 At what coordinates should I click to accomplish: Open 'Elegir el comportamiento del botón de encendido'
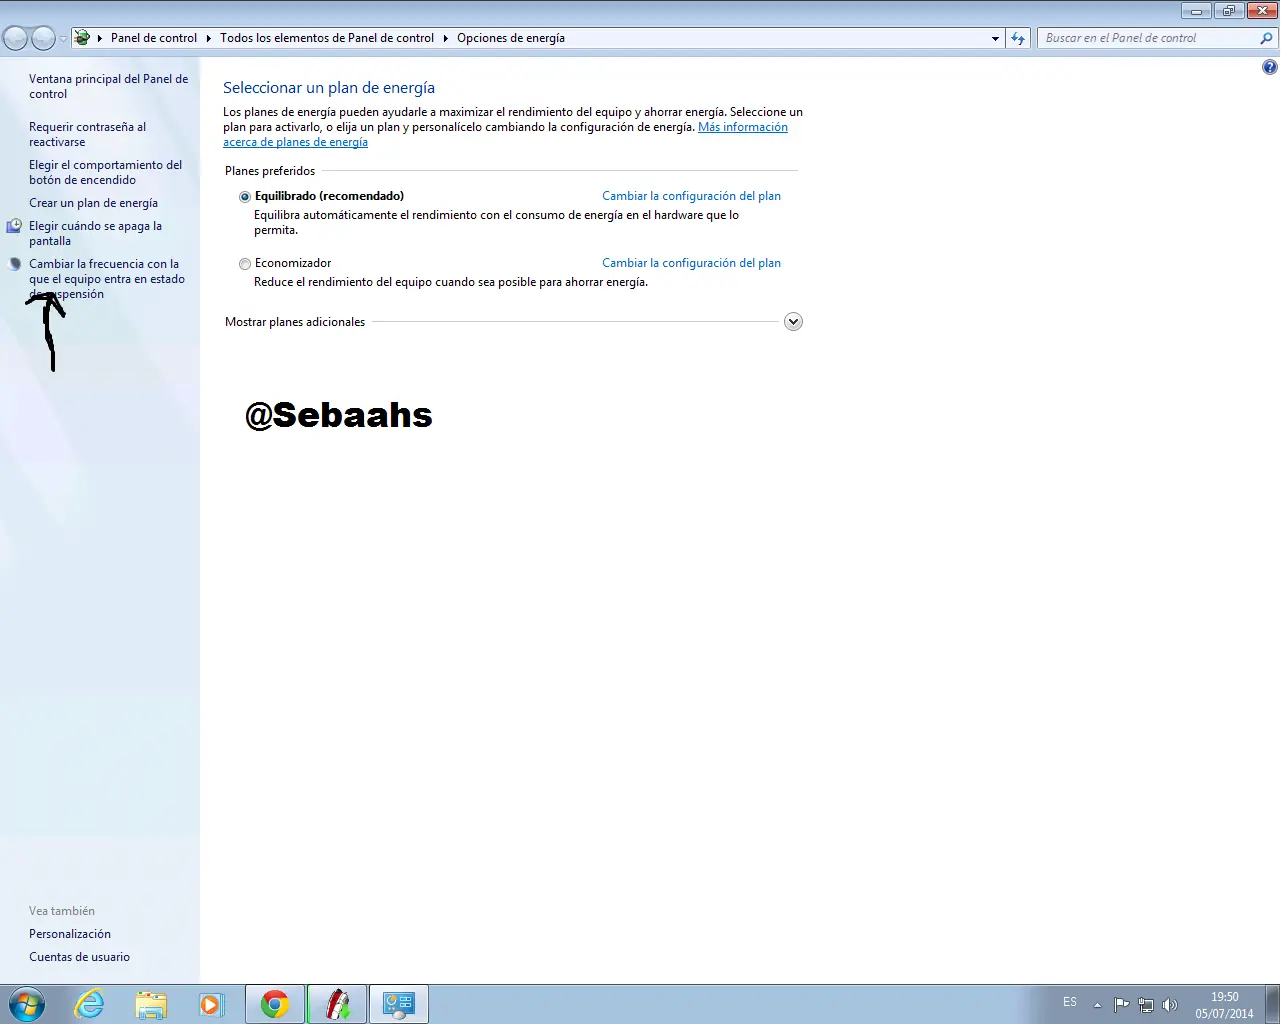pos(105,172)
